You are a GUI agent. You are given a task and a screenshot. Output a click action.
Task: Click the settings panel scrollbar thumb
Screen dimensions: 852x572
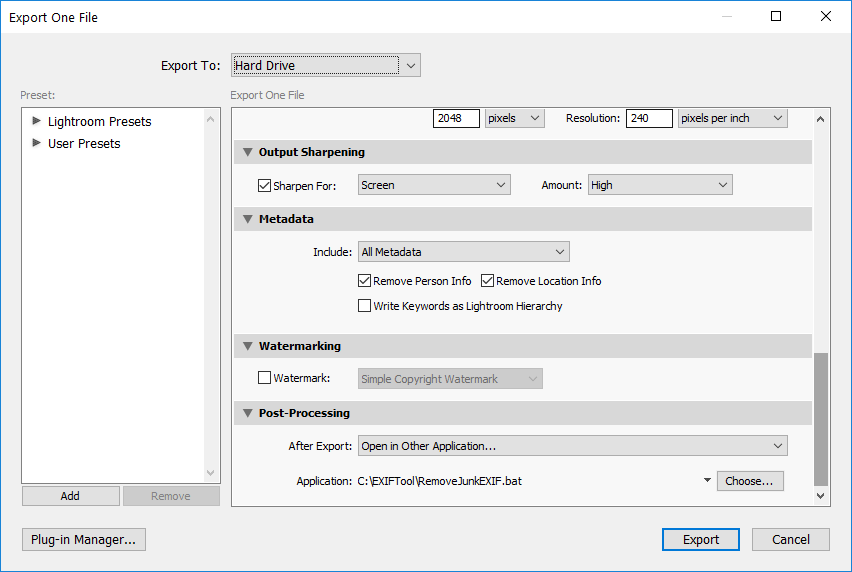(820, 419)
